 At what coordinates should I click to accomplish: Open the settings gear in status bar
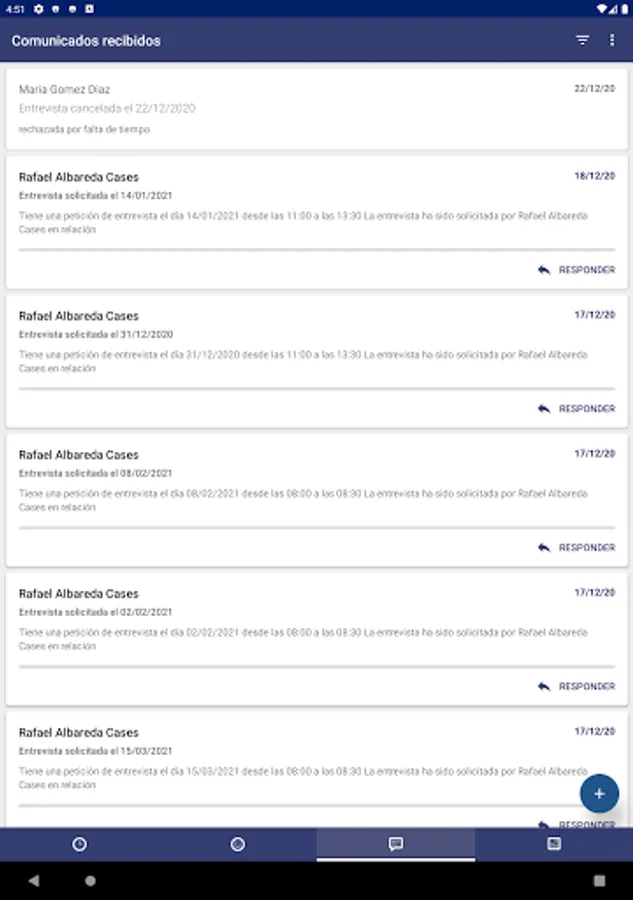38,8
